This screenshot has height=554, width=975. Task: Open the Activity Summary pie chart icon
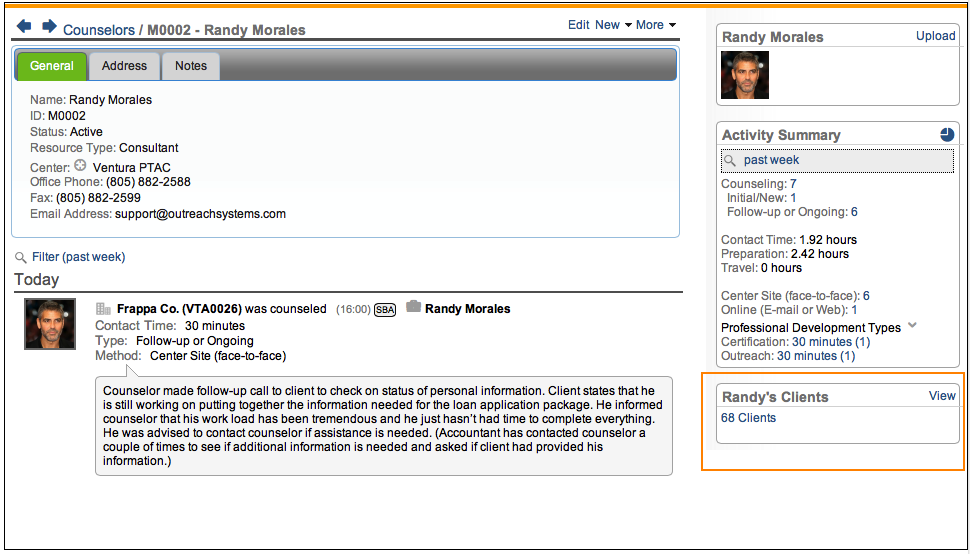(x=947, y=134)
